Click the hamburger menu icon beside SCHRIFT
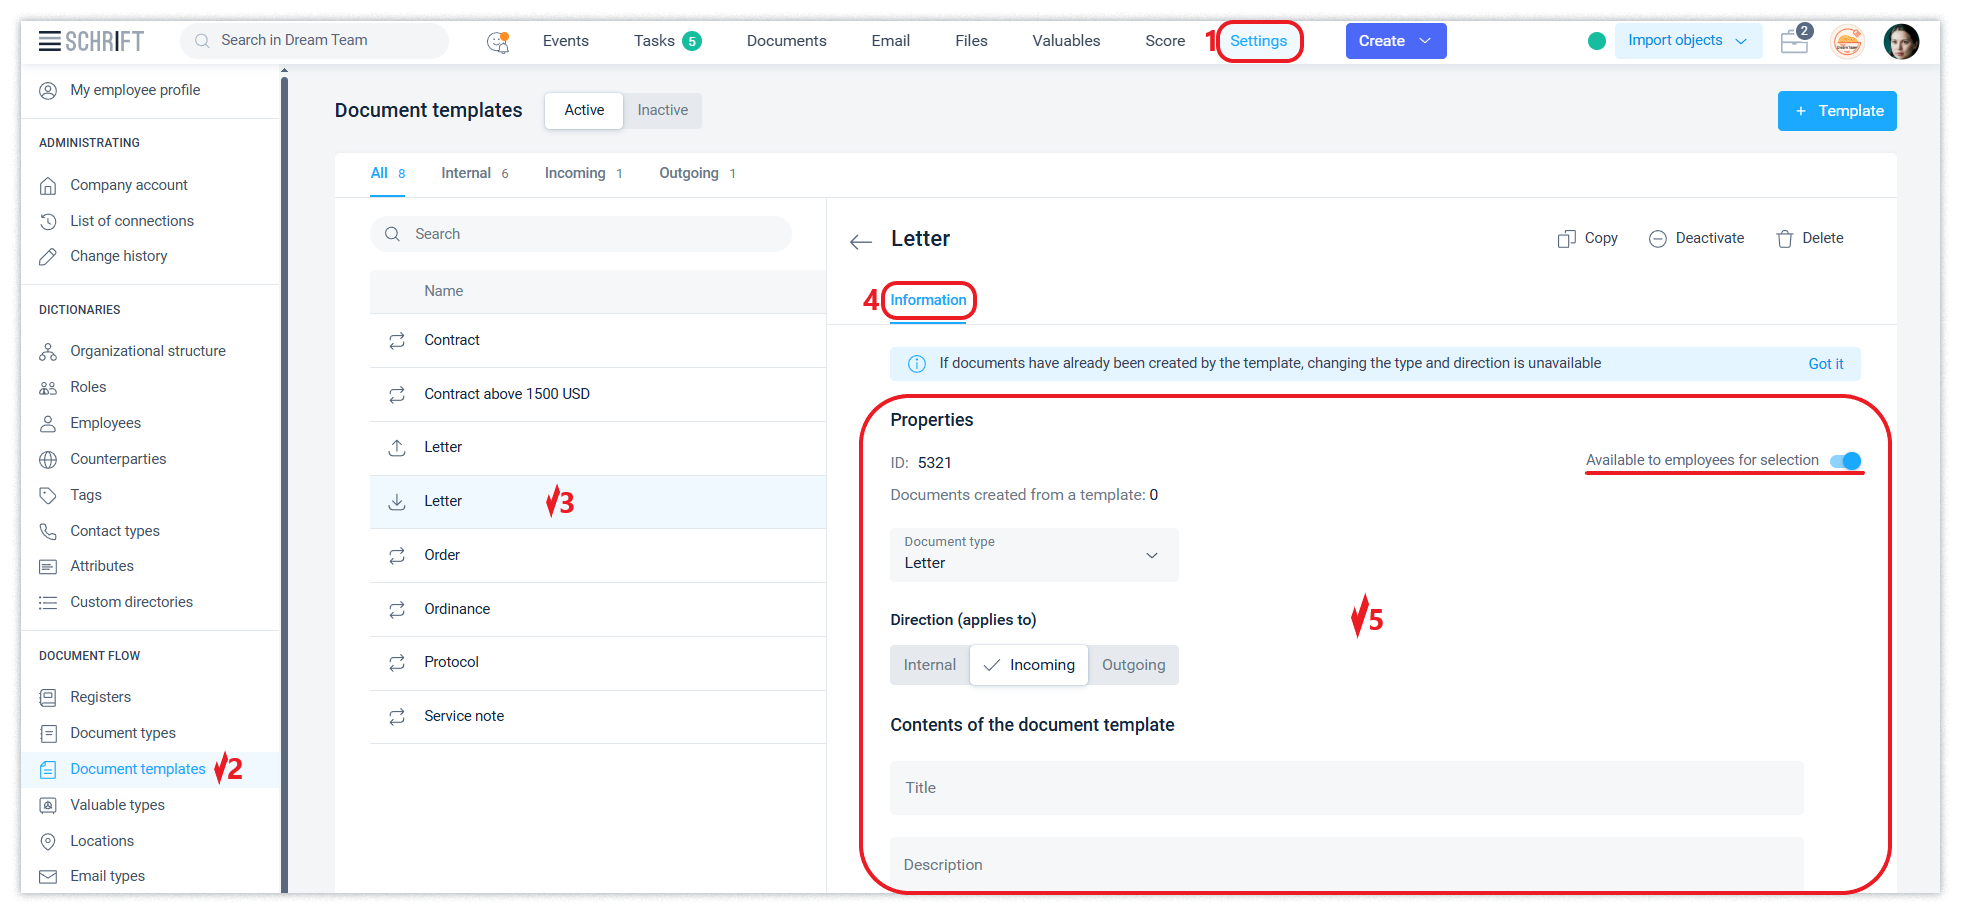This screenshot has height=911, width=1961. pyautogui.click(x=49, y=41)
